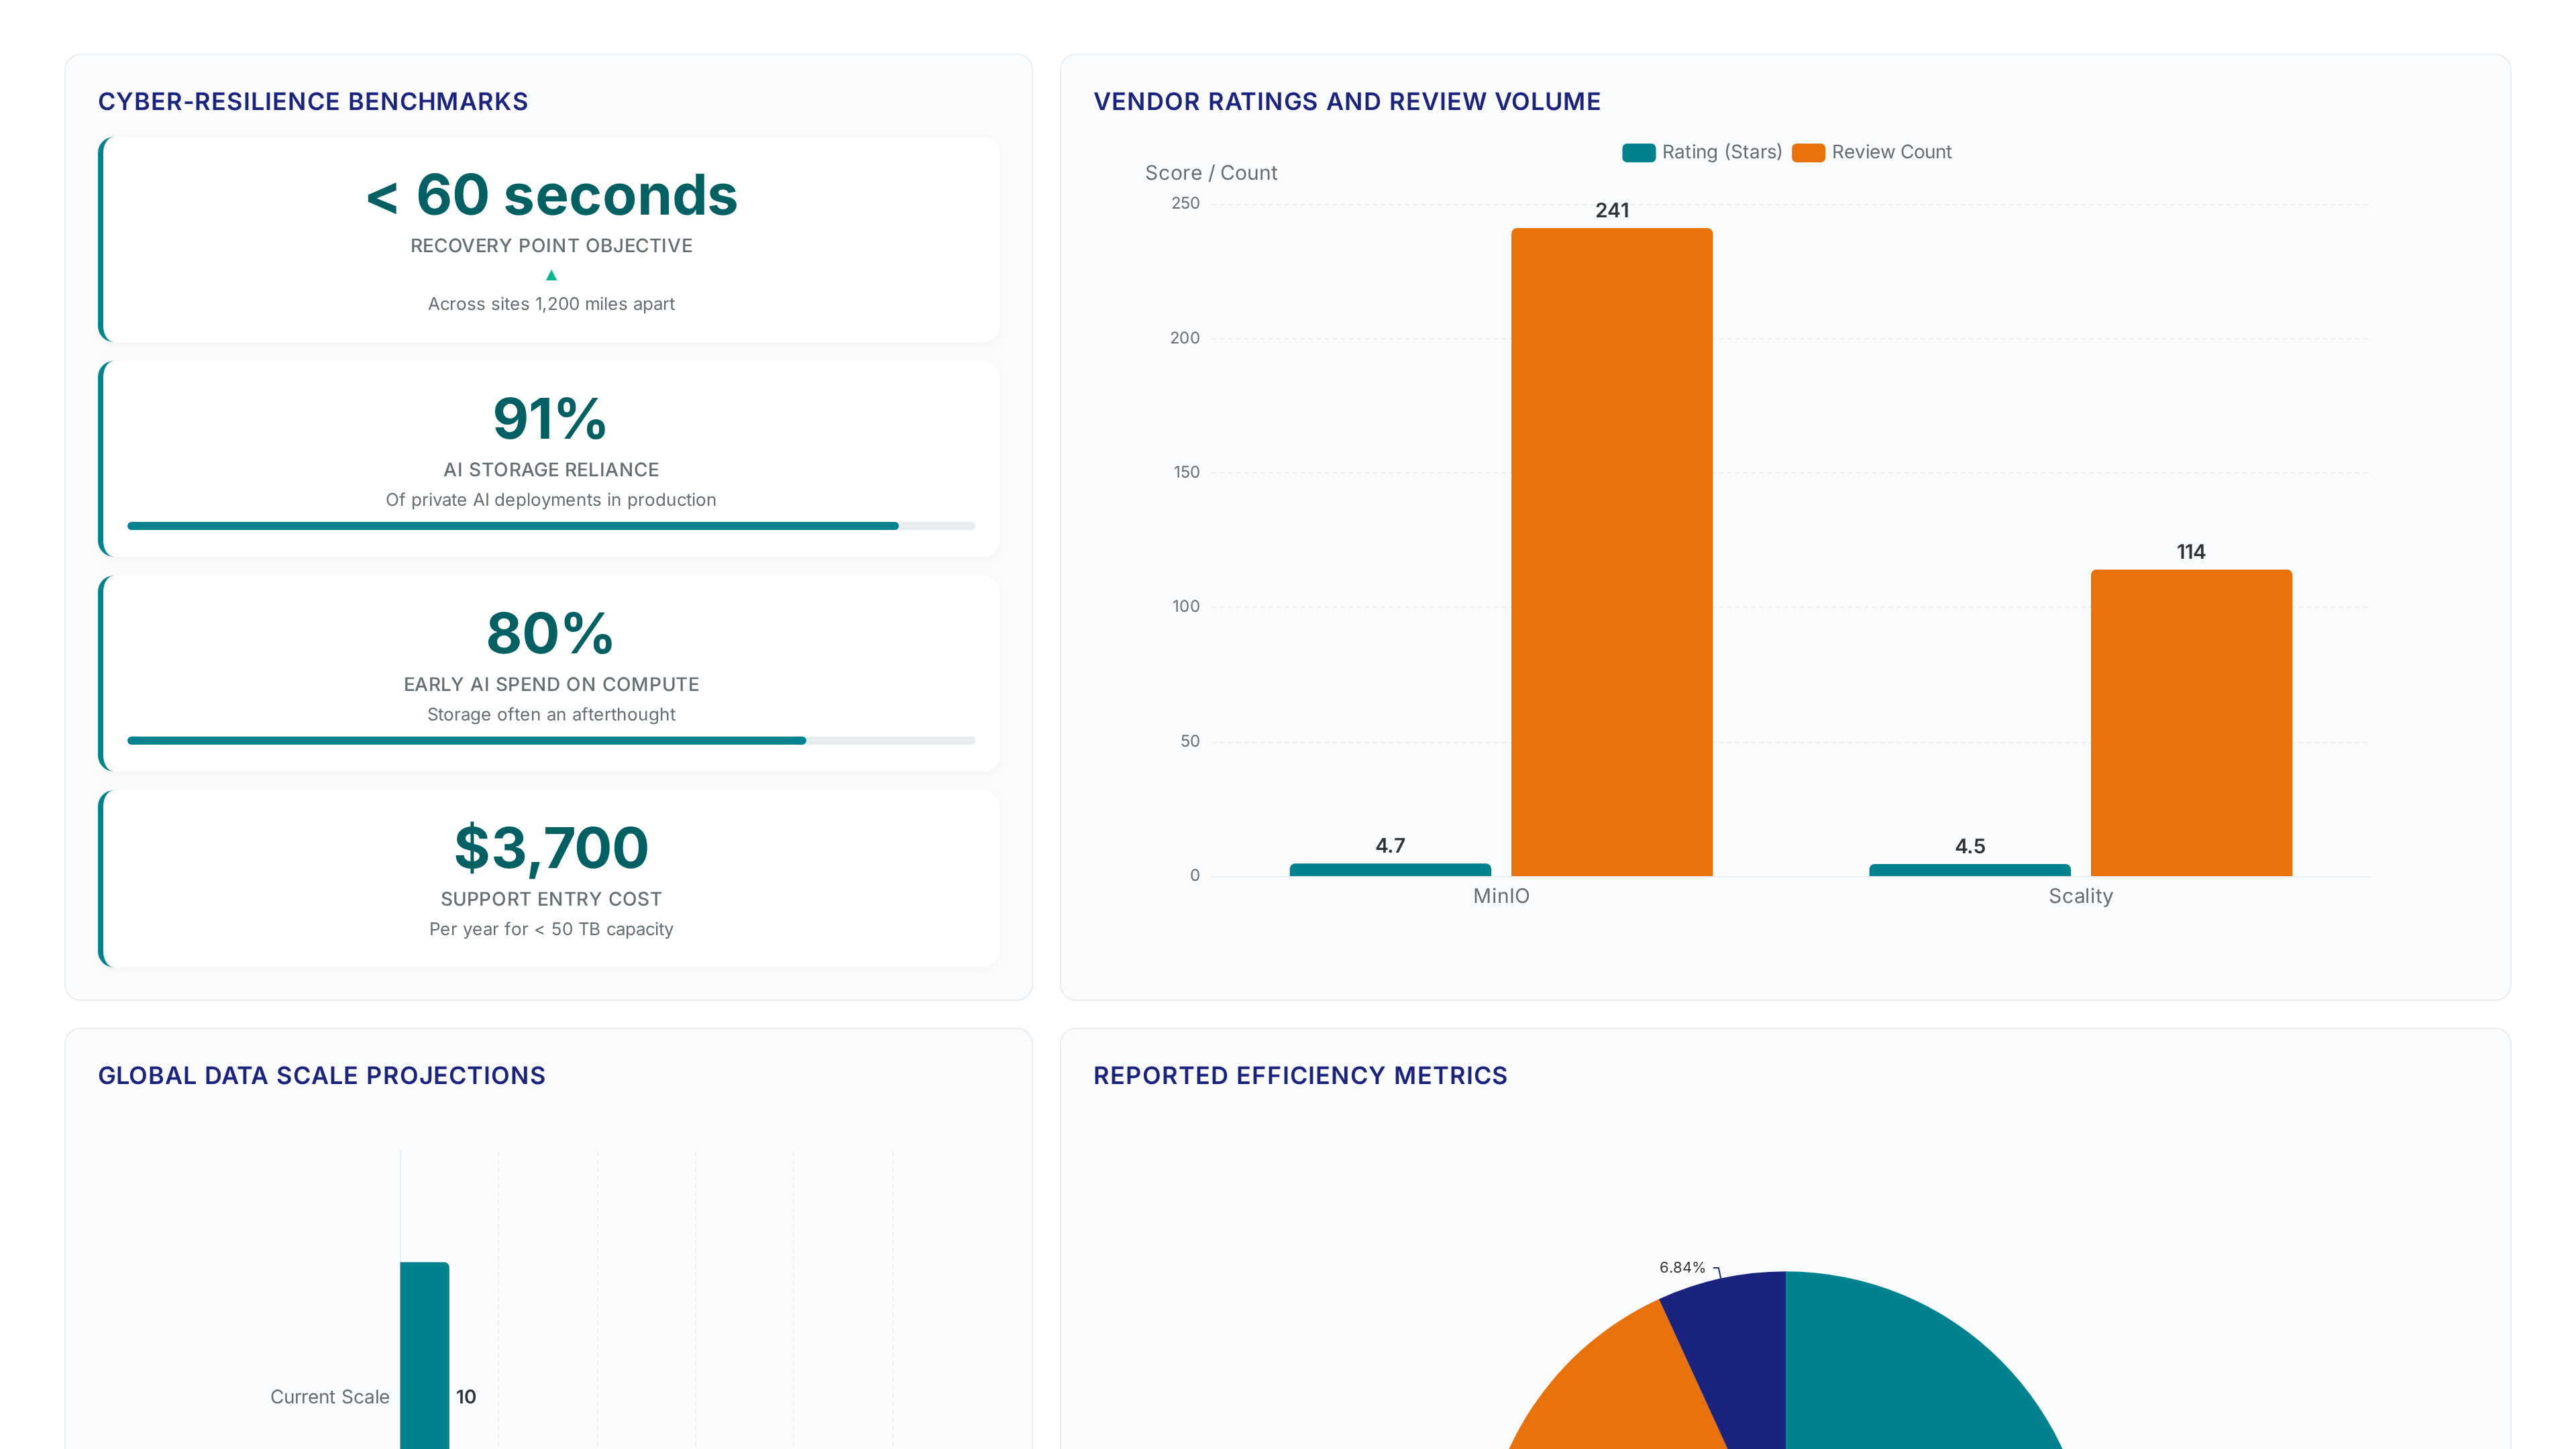
Task: Click "EARLY AI SPEND ON COMPUTE" label
Action: click(x=551, y=685)
